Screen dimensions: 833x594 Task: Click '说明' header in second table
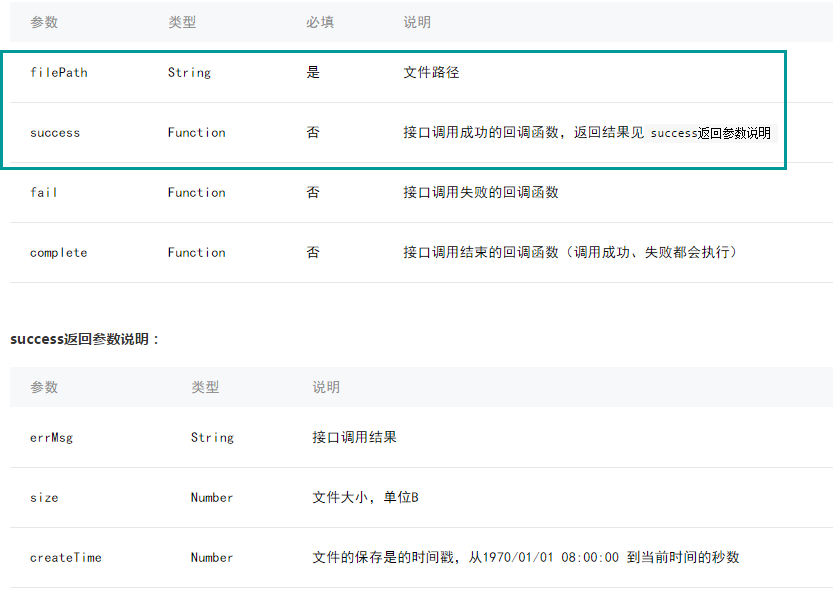pyautogui.click(x=326, y=387)
